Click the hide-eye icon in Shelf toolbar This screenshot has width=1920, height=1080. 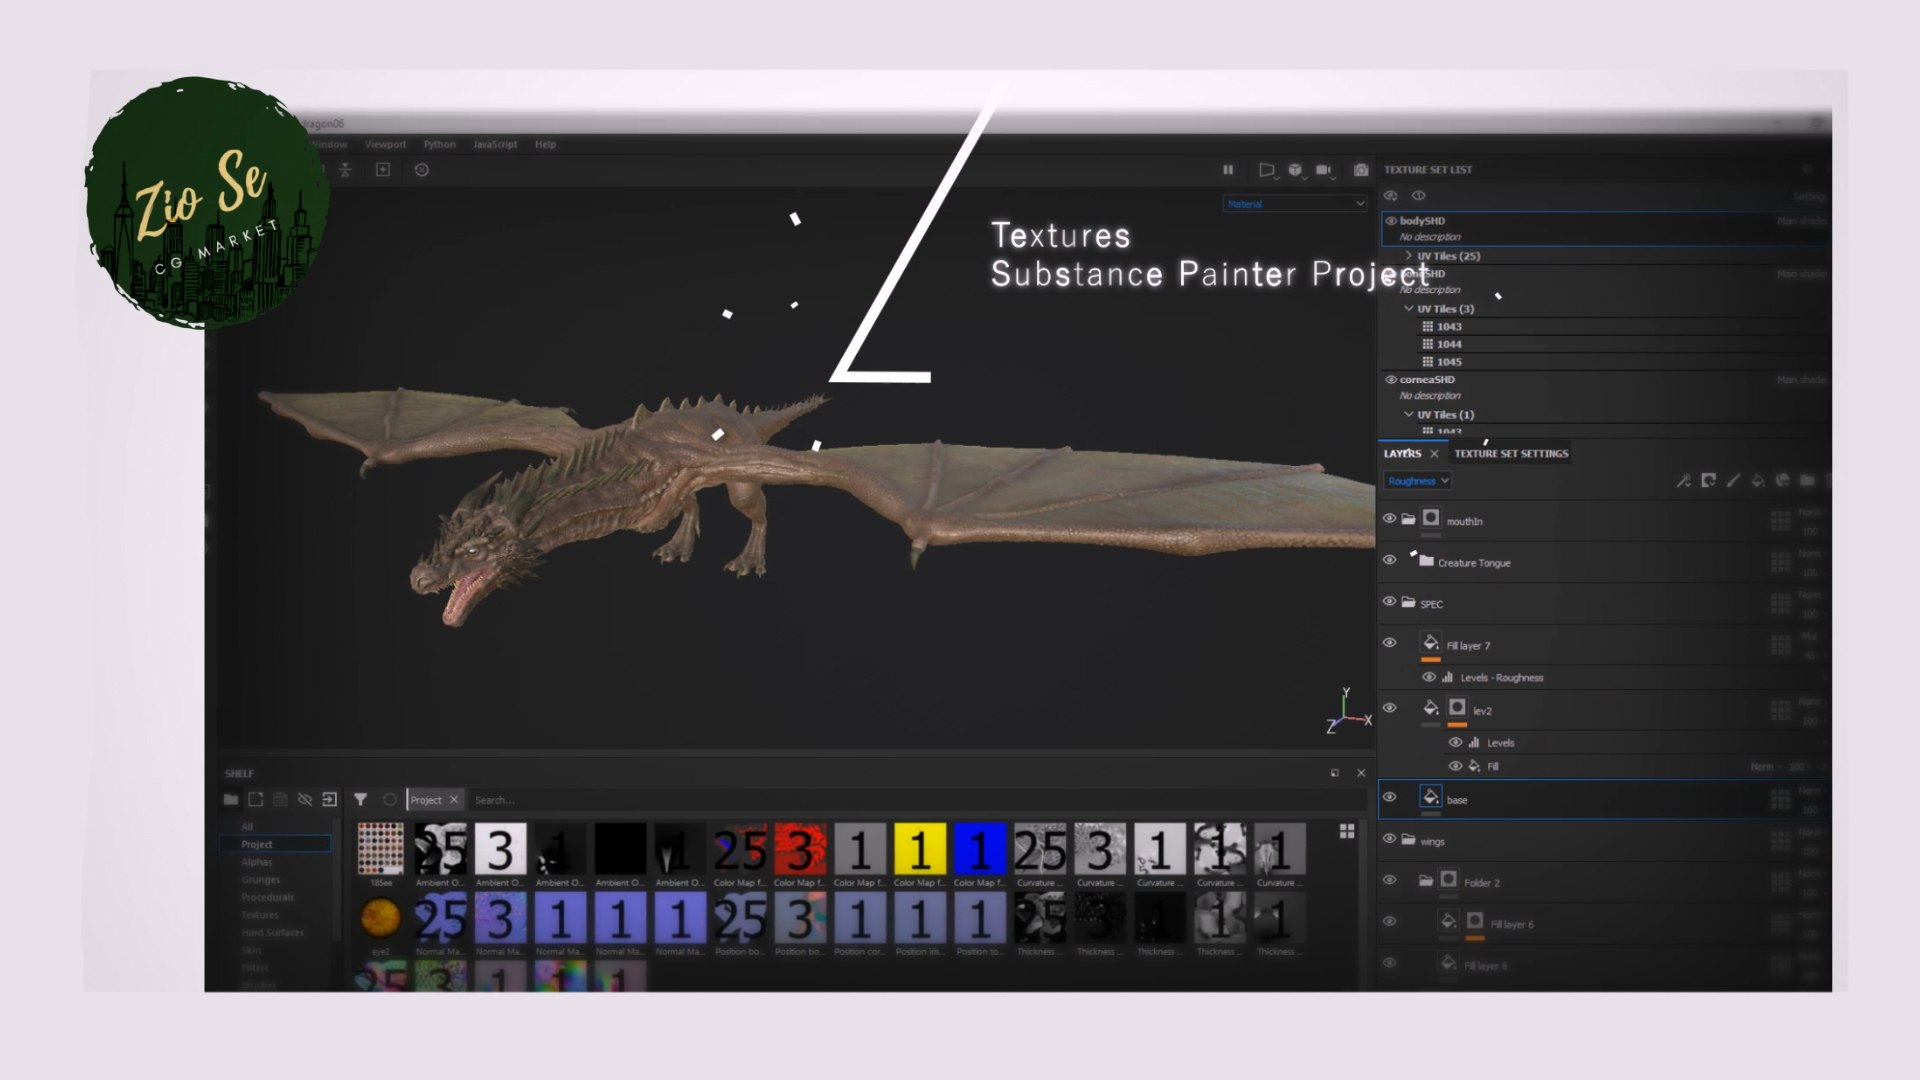click(305, 799)
